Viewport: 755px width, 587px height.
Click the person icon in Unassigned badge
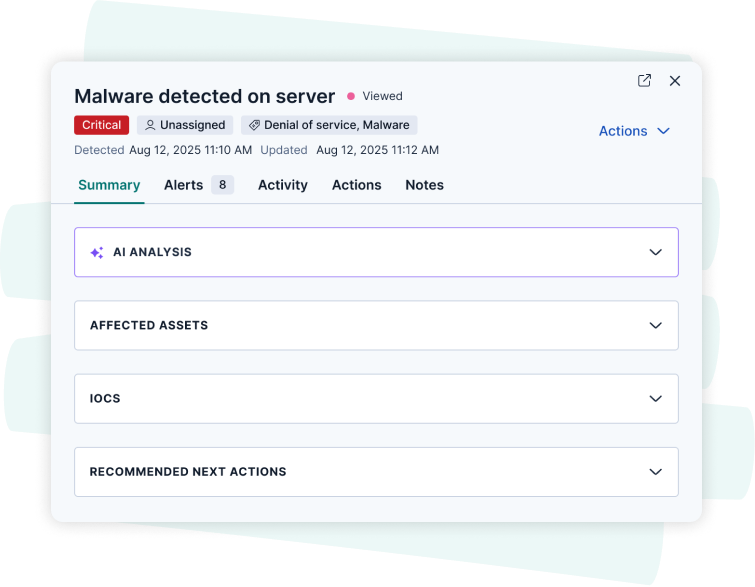click(x=150, y=125)
